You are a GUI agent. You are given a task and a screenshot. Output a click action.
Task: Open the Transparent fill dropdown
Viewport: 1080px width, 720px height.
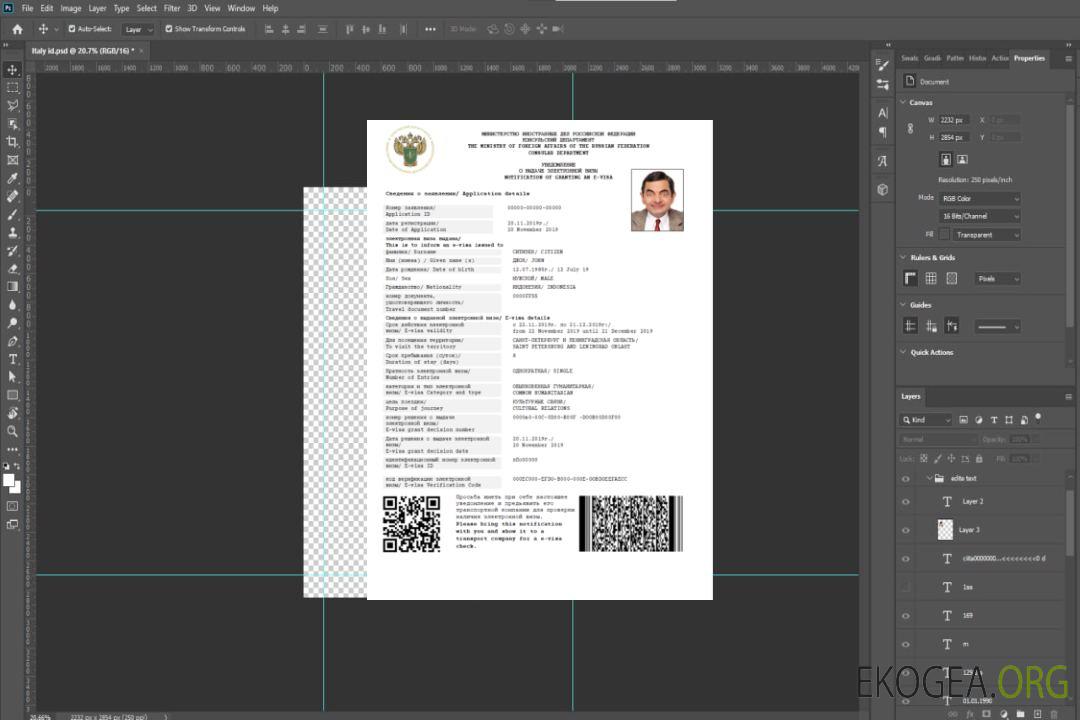[986, 235]
